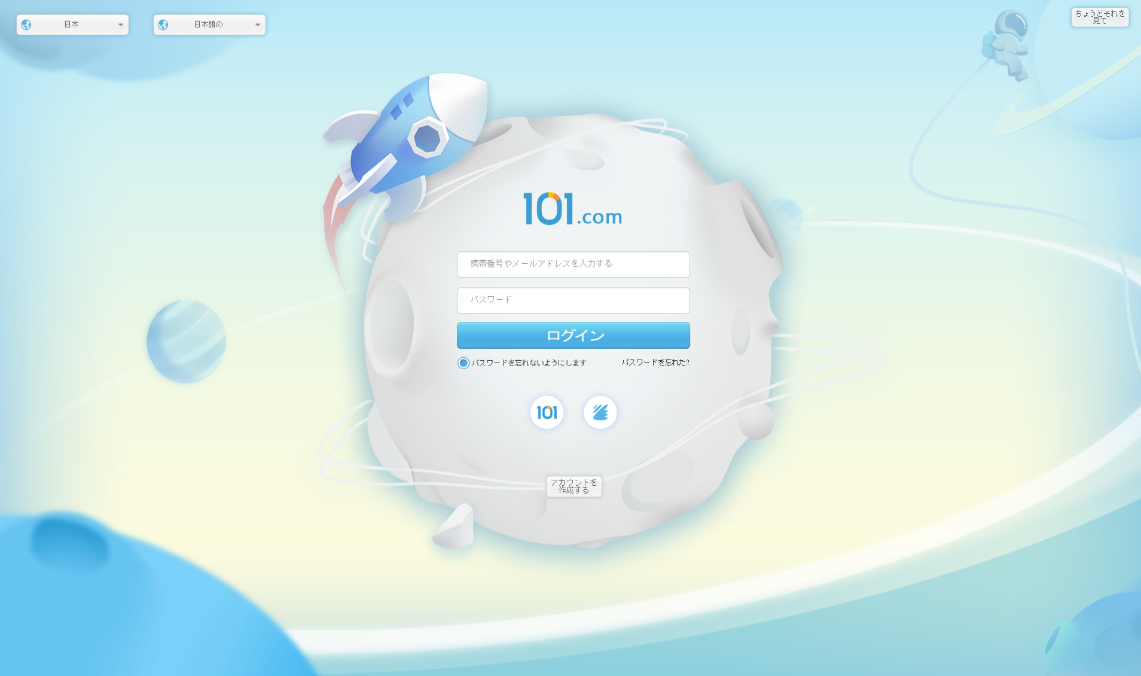Click the パスワードを忘れた? link
Viewport: 1141px width, 676px height.
(x=655, y=364)
